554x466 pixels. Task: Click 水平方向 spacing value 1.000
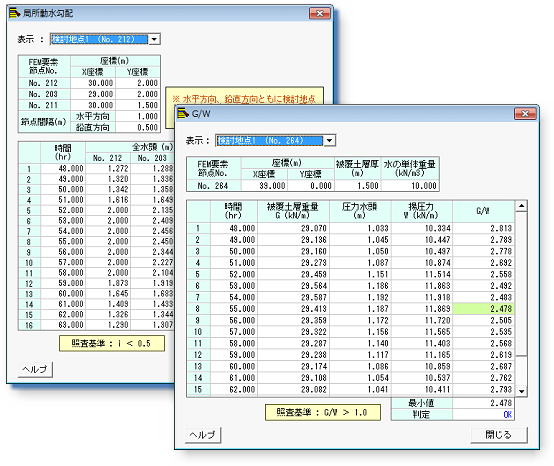[138, 116]
